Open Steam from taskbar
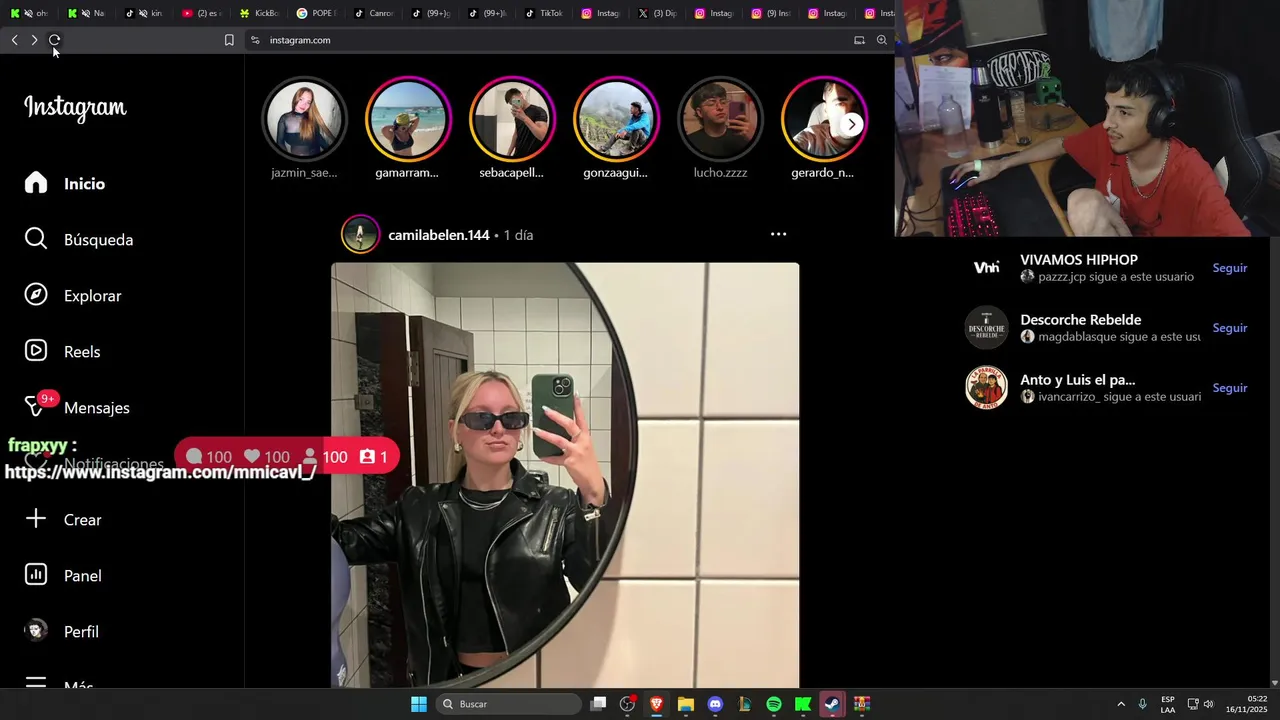1280x720 pixels. pyautogui.click(x=832, y=704)
